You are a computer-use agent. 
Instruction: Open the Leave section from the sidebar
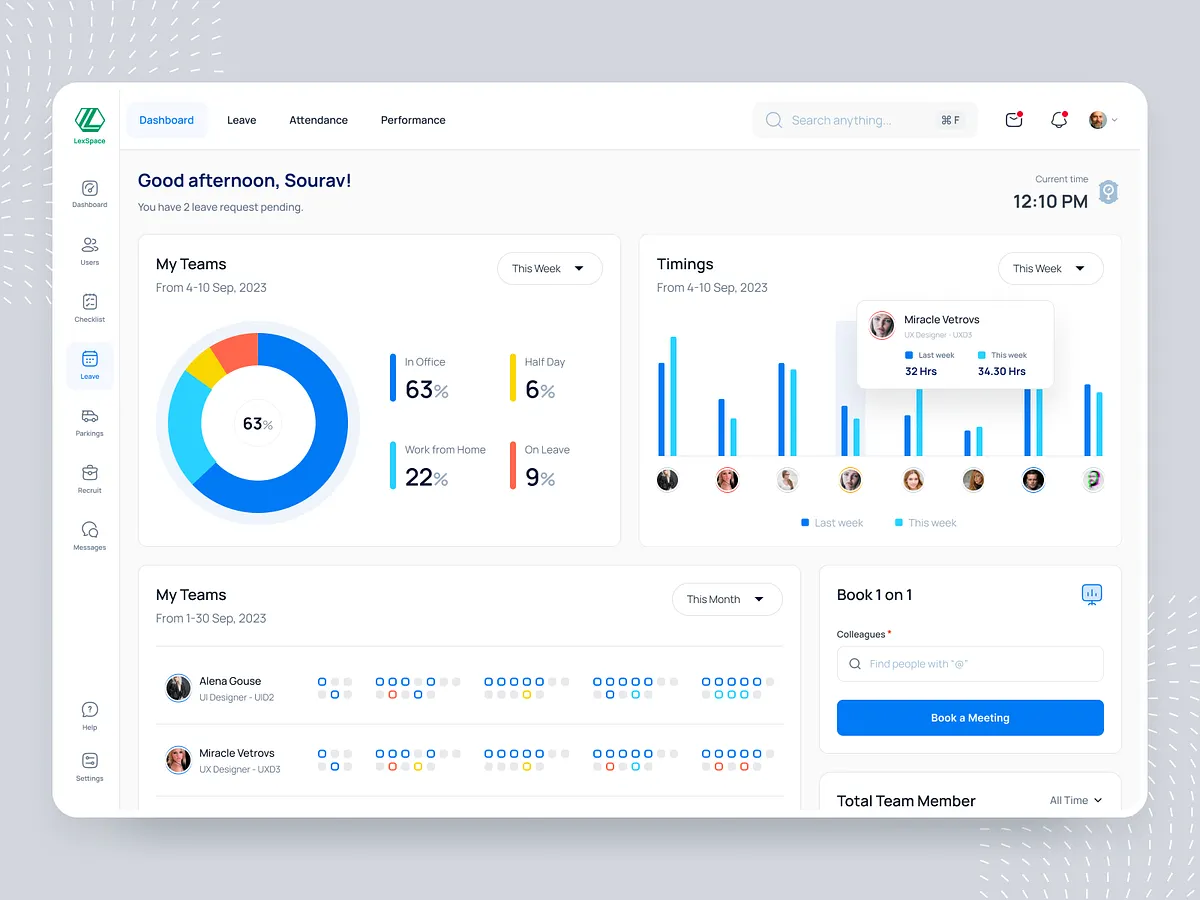[89, 365]
